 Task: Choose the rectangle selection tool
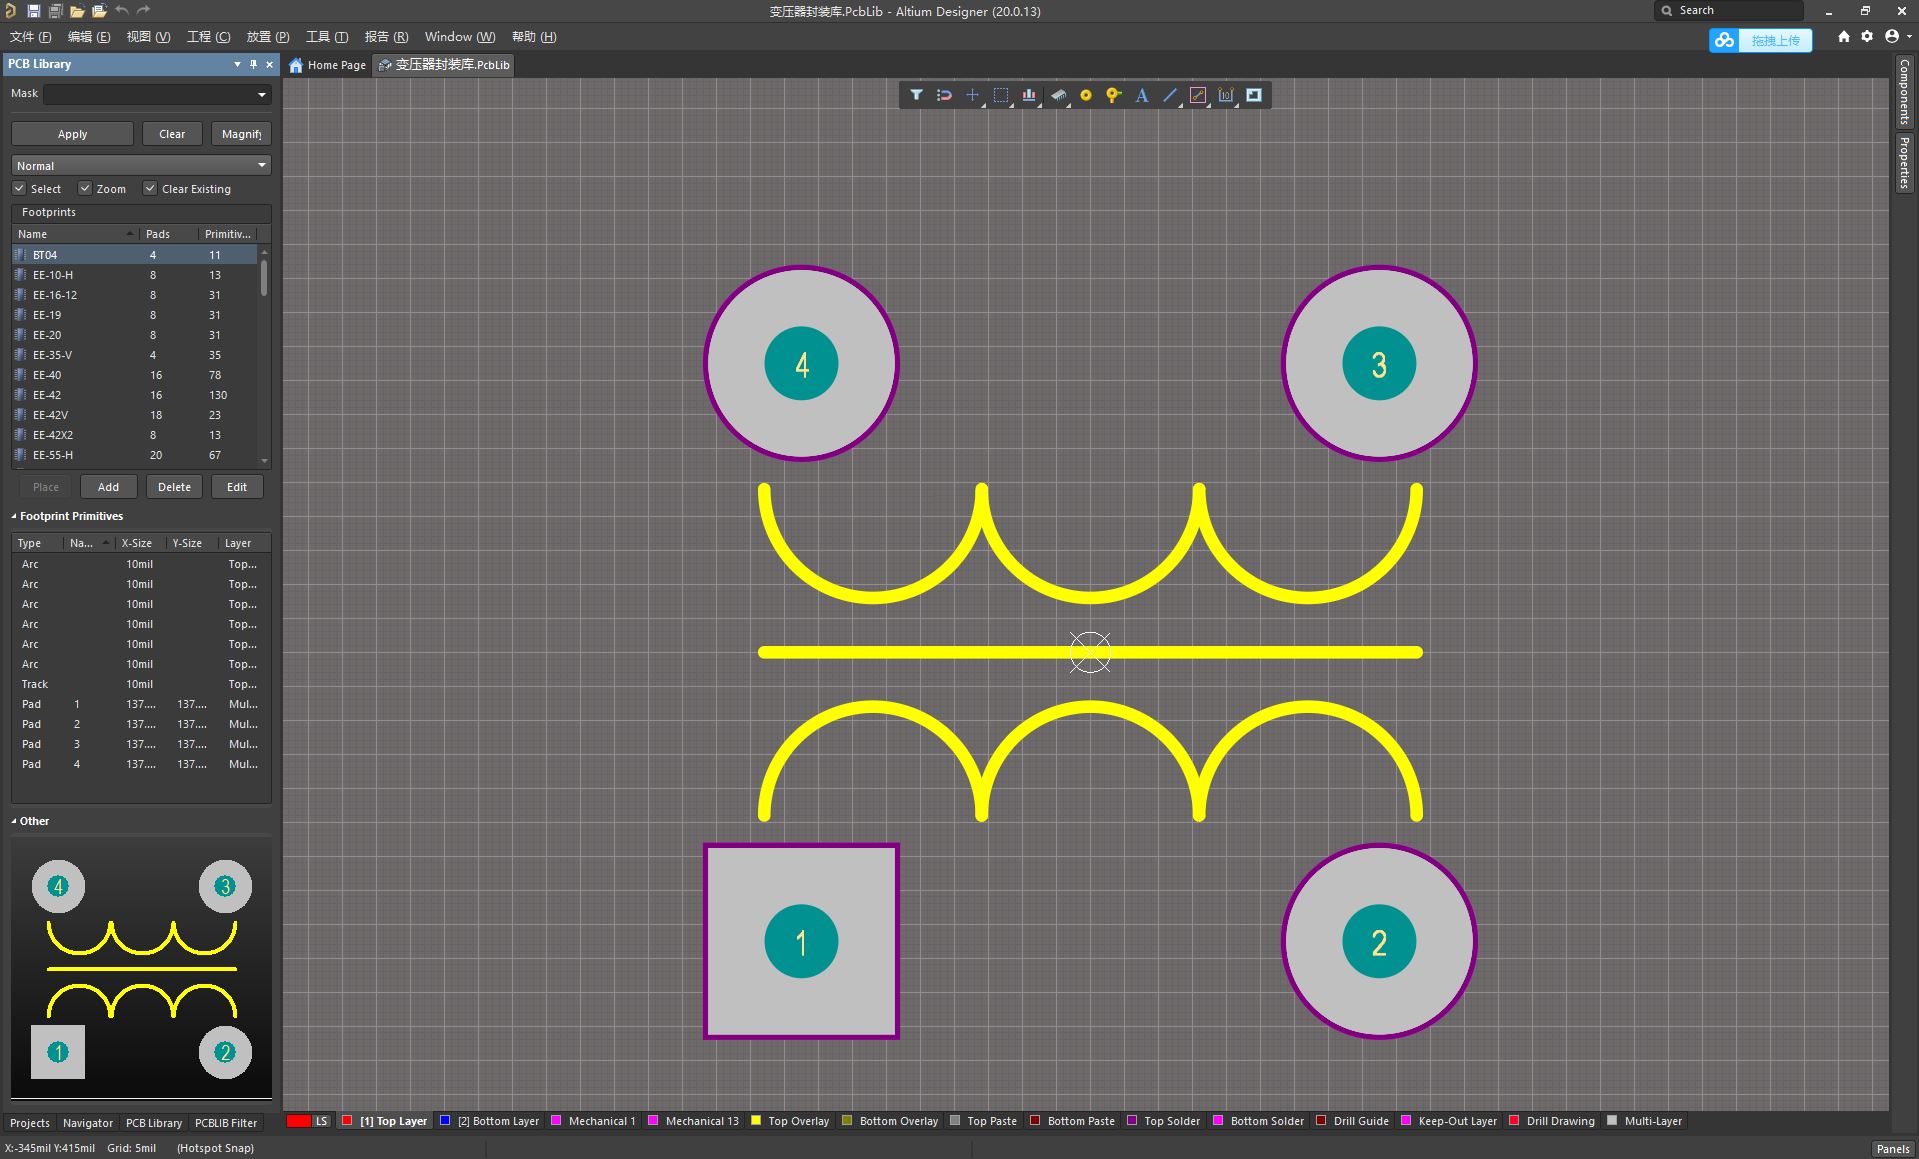coord(1000,95)
